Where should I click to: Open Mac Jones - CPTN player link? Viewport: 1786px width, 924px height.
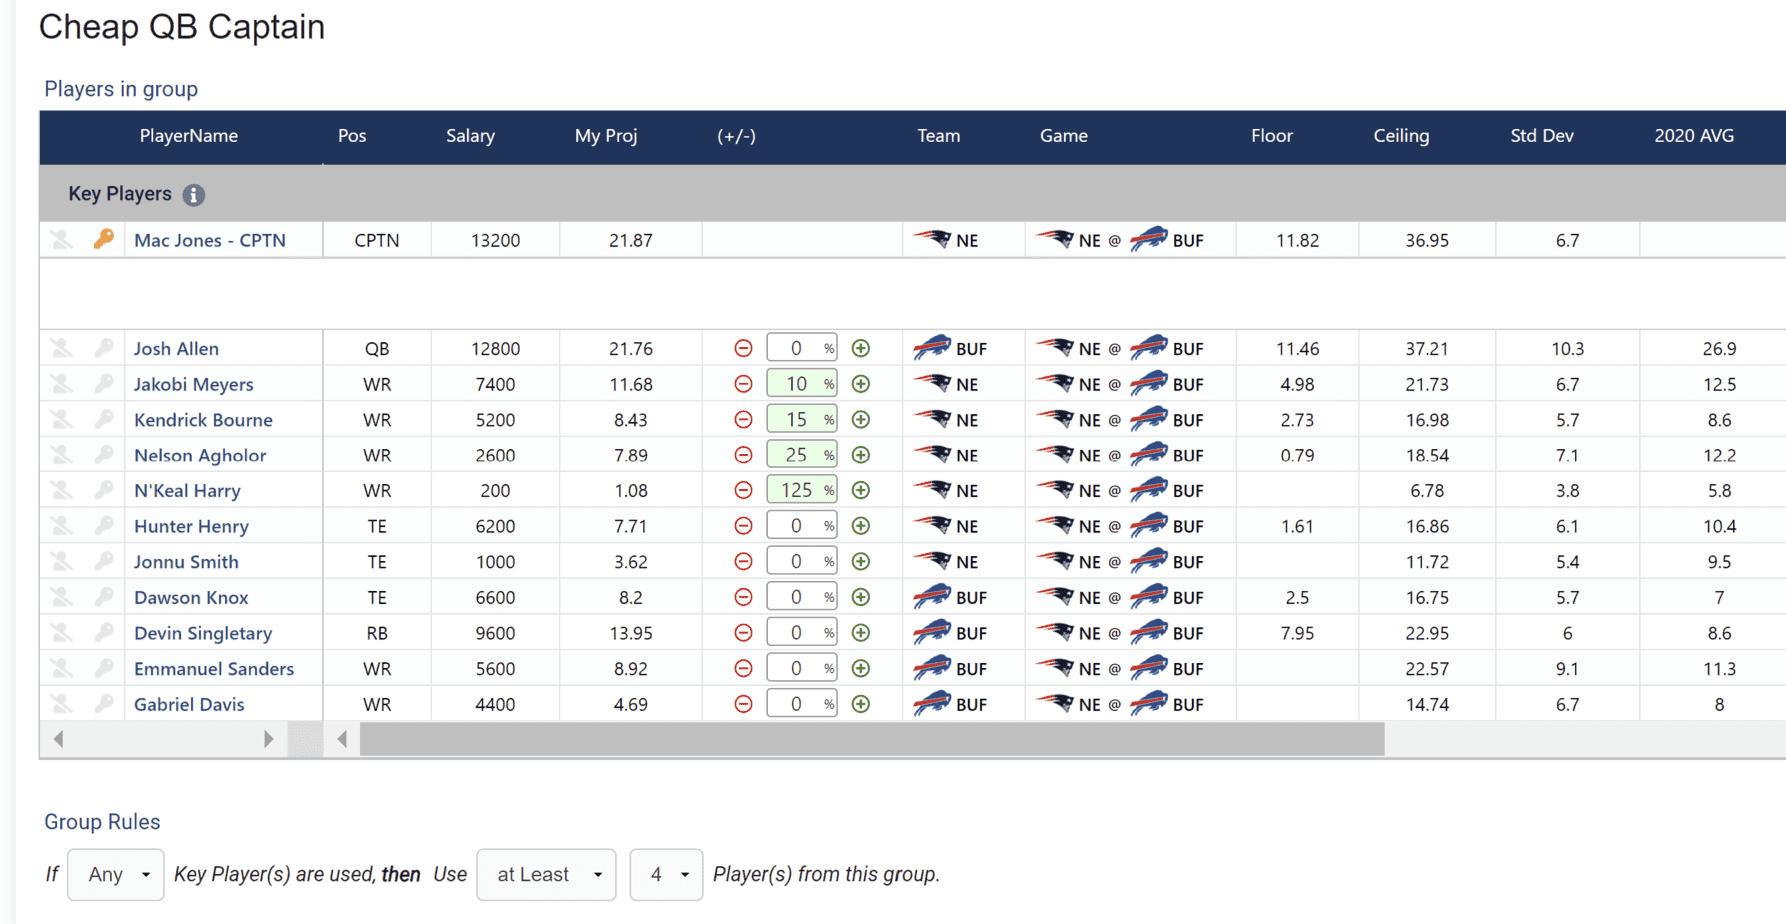[210, 240]
